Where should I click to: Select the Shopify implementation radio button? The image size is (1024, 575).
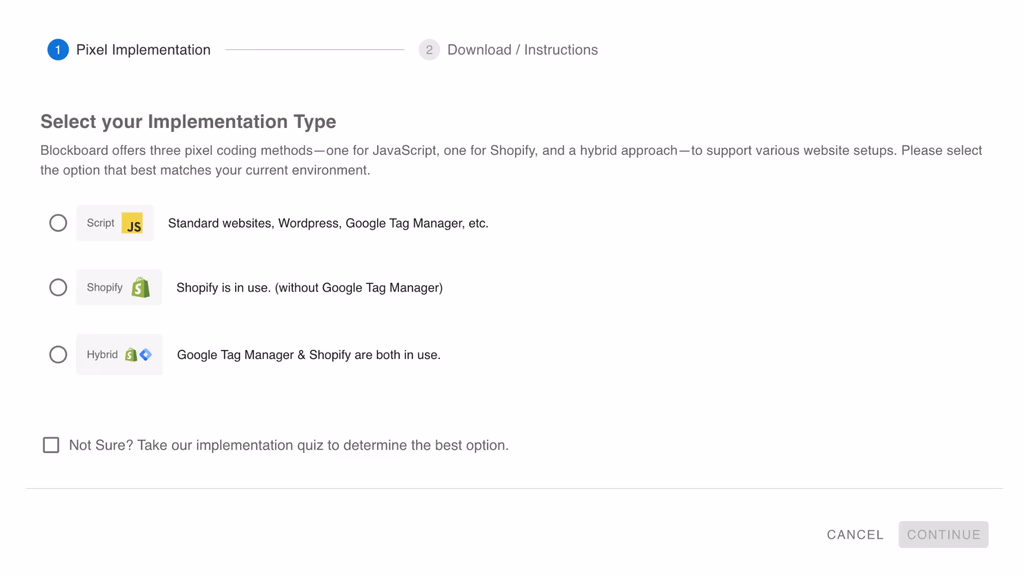[x=58, y=288]
